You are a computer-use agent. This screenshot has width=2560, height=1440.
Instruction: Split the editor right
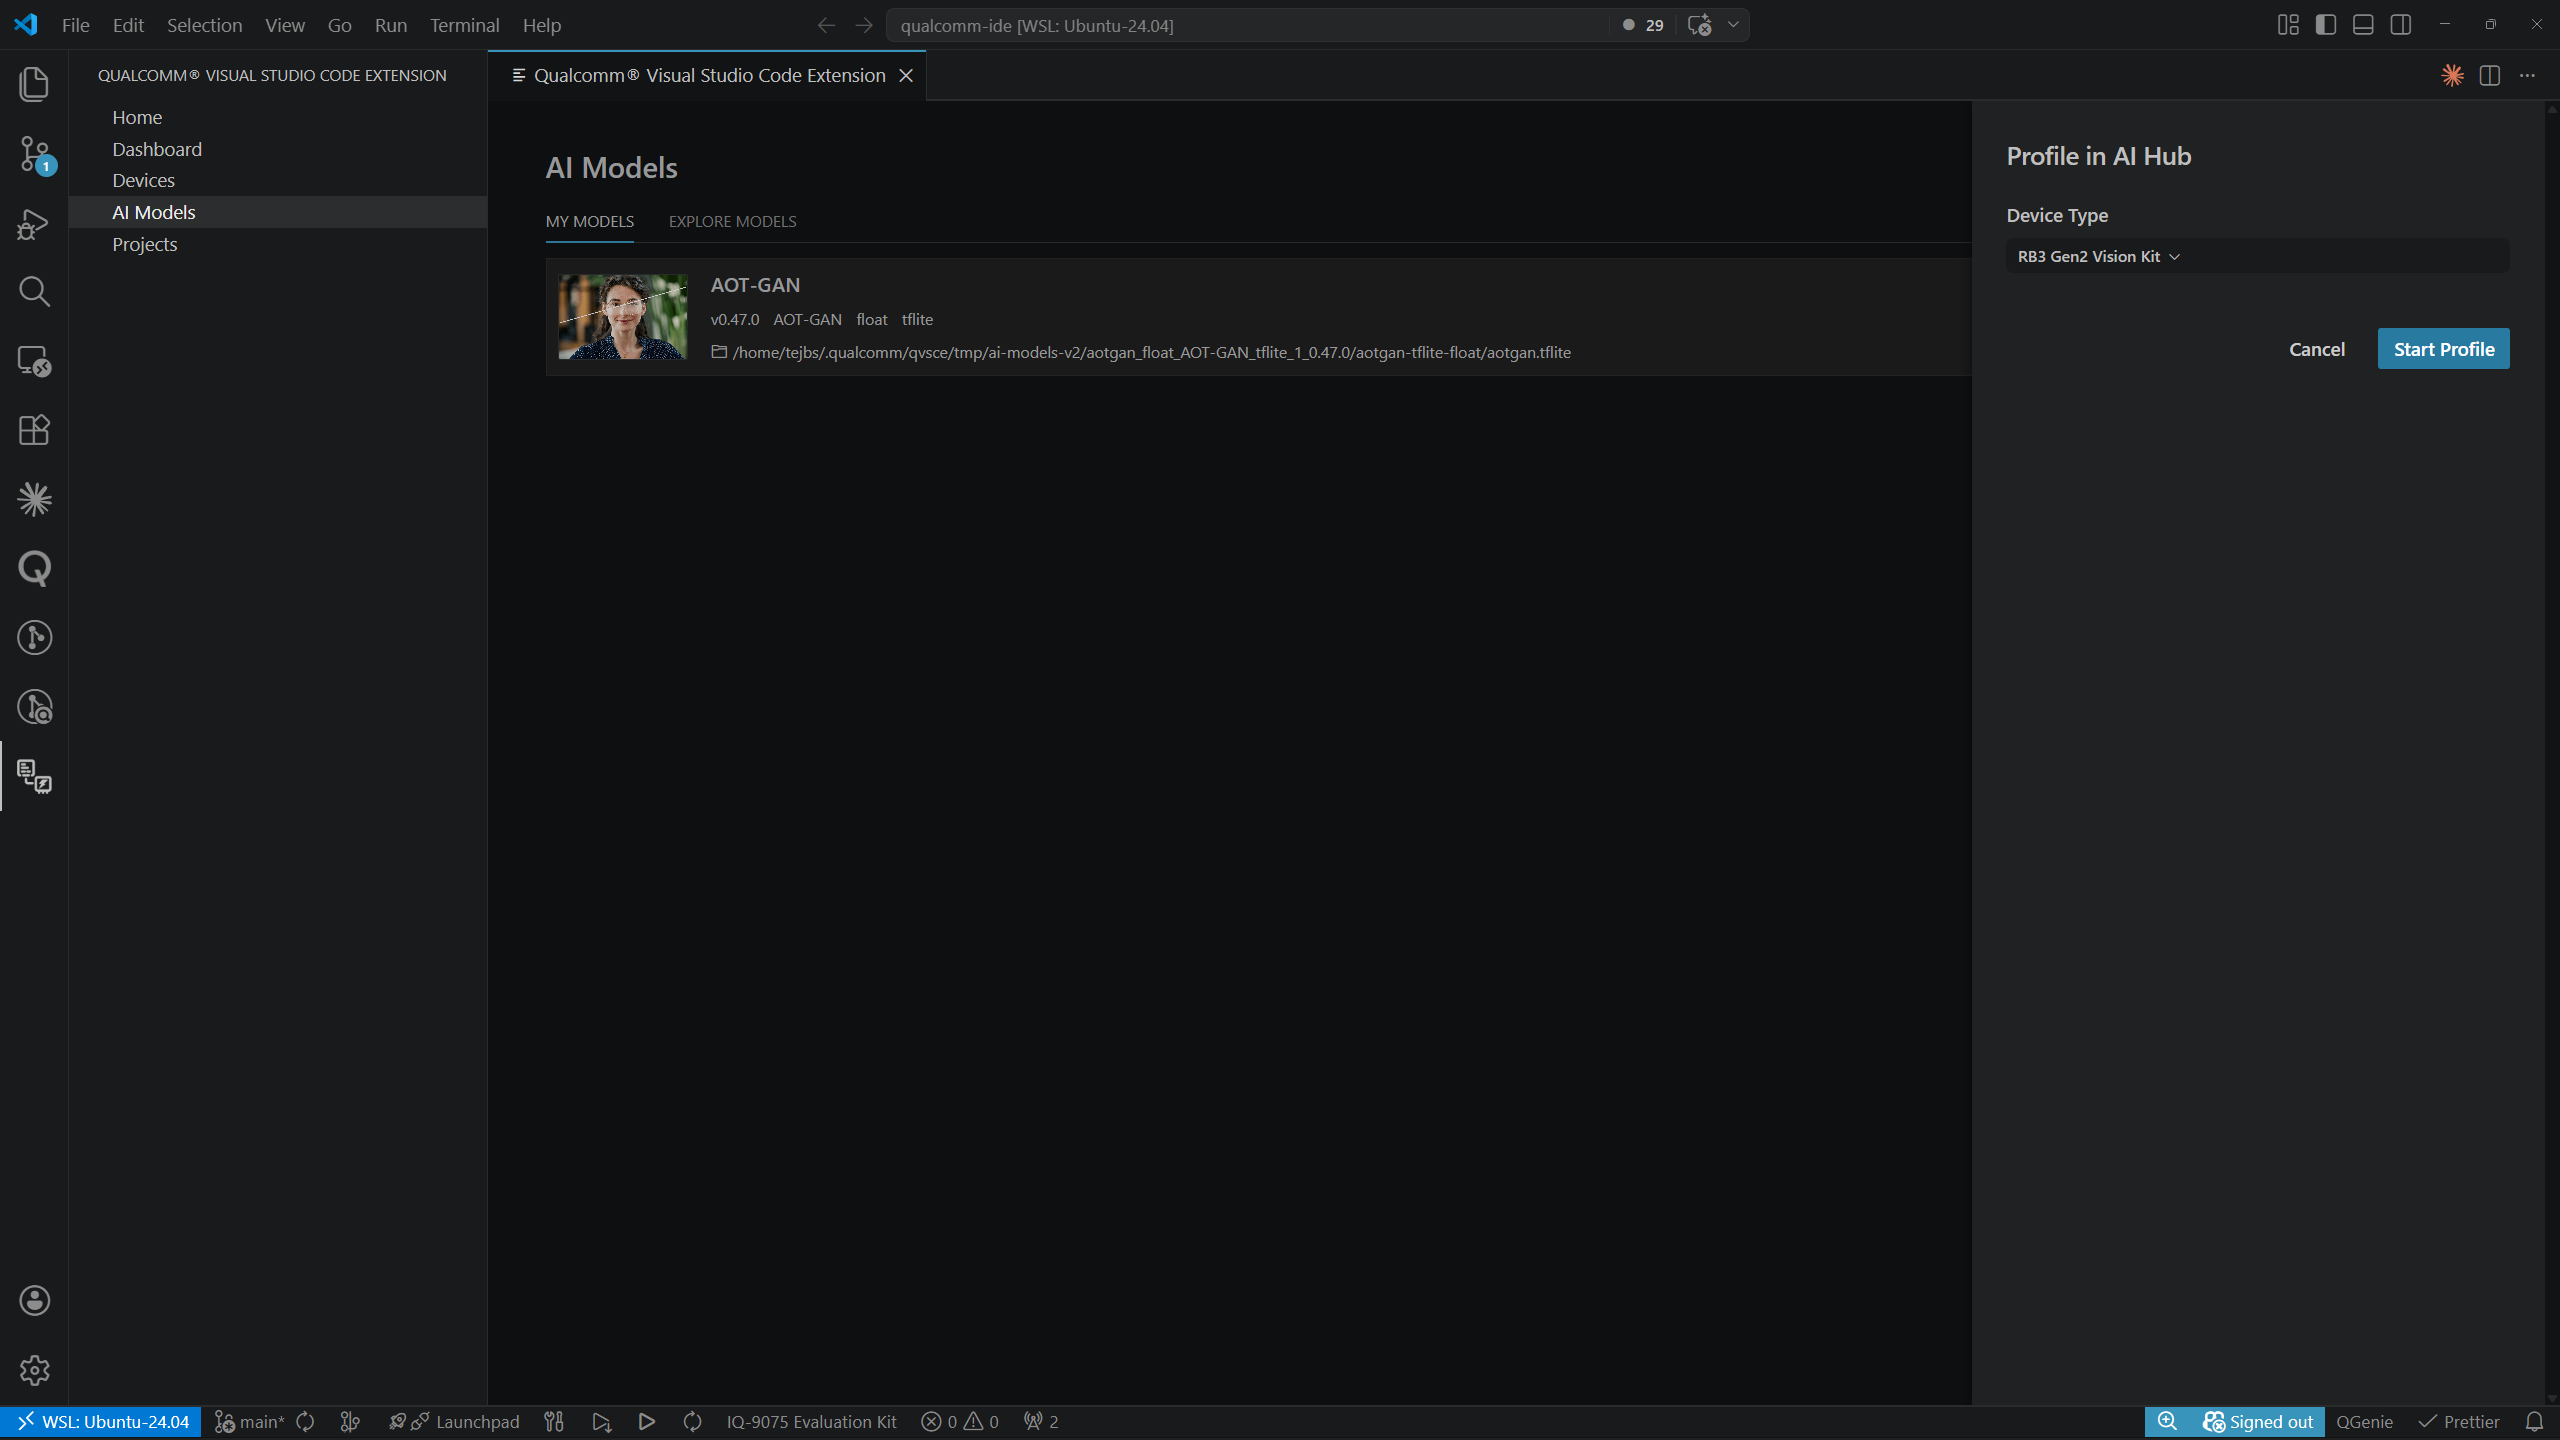click(x=2490, y=75)
